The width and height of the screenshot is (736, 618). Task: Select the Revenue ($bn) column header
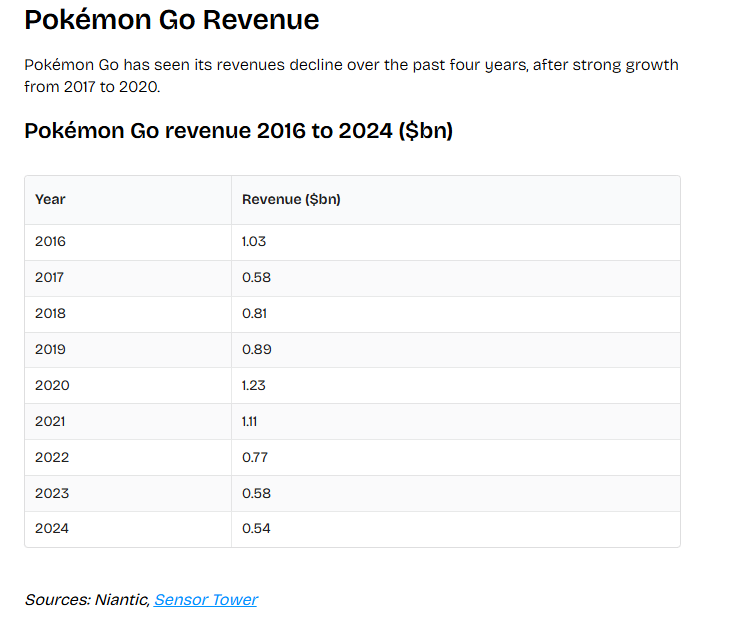click(x=291, y=199)
